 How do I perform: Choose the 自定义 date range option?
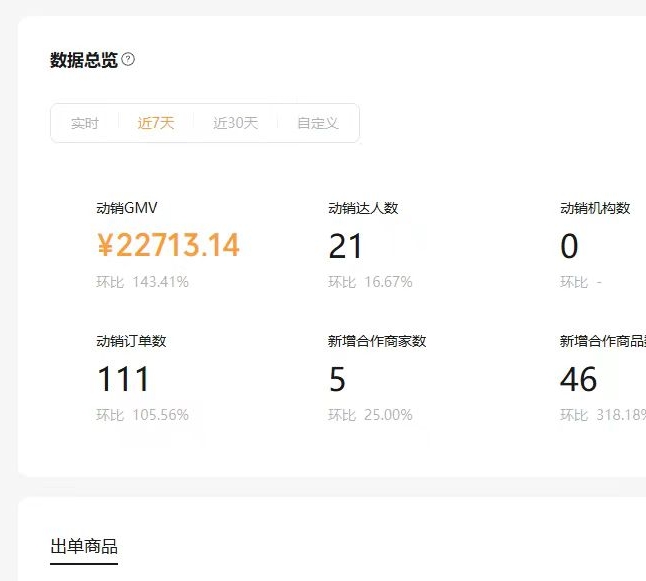(318, 123)
